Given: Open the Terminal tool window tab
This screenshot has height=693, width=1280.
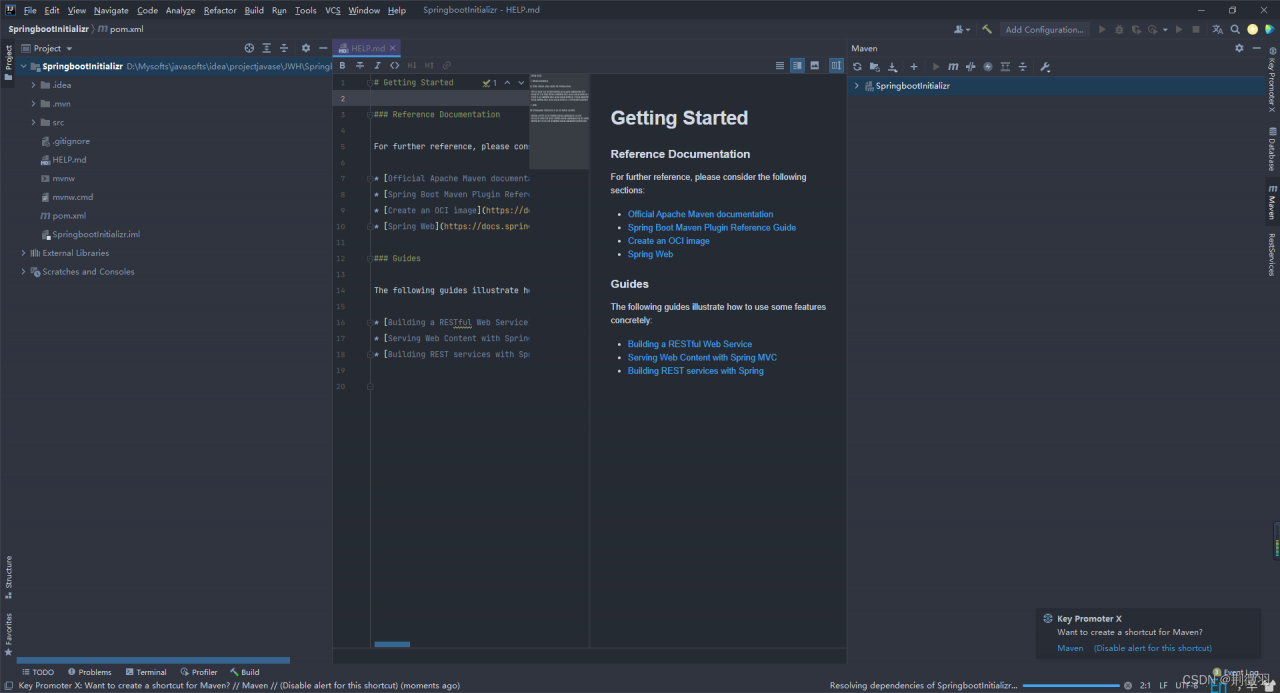Looking at the screenshot, I should tap(145, 672).
